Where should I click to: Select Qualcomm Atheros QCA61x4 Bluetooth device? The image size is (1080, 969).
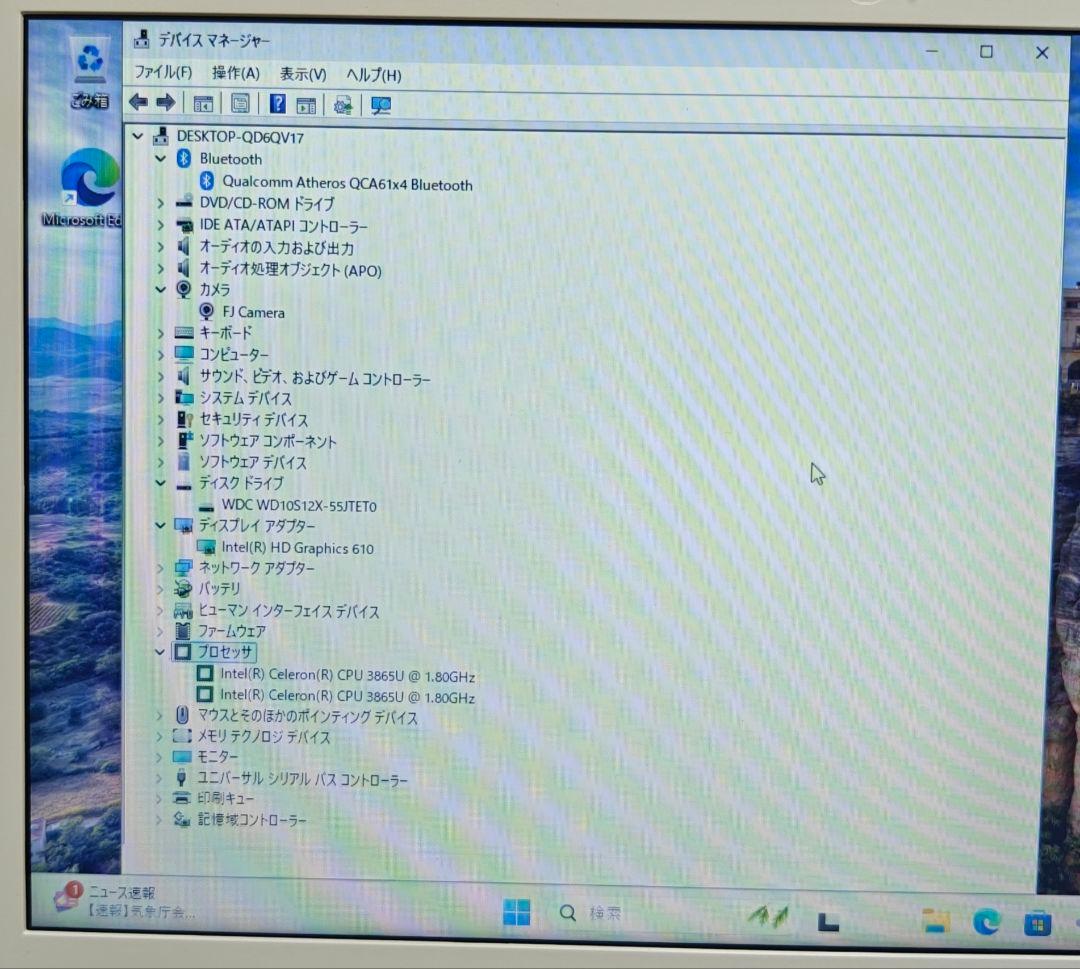coord(347,183)
